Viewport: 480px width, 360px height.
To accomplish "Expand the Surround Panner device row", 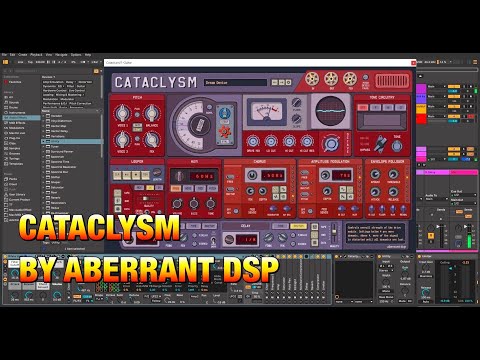I will tap(44, 151).
